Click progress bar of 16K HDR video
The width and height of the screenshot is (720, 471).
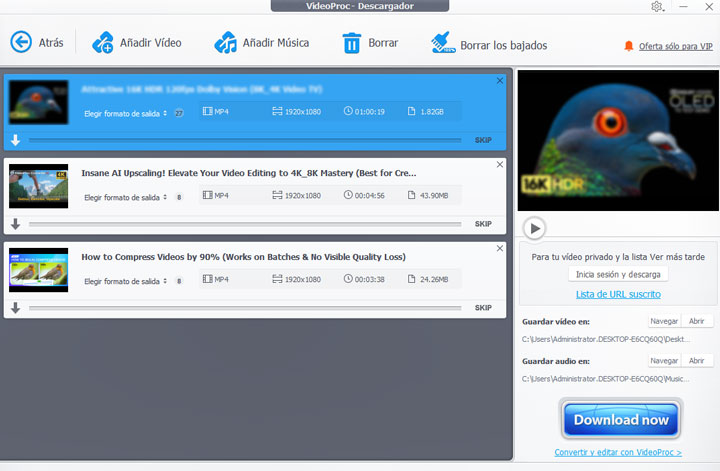pyautogui.click(x=245, y=140)
